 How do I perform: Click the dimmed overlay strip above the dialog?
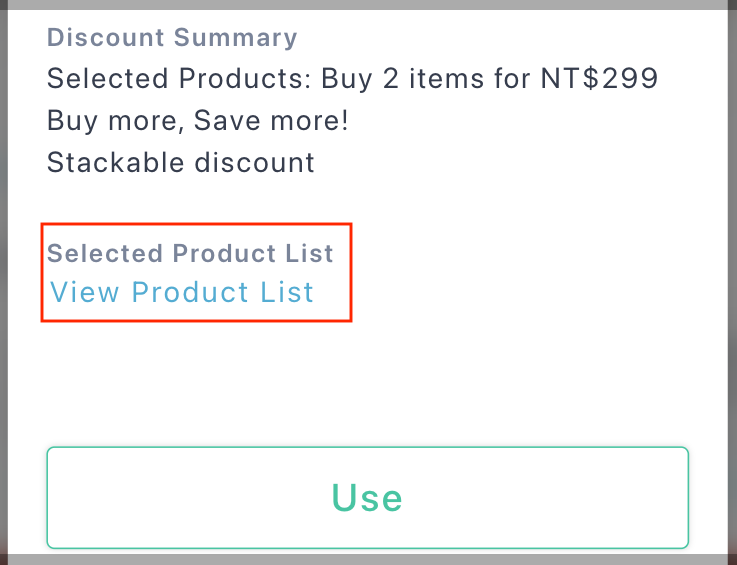tap(368, 4)
